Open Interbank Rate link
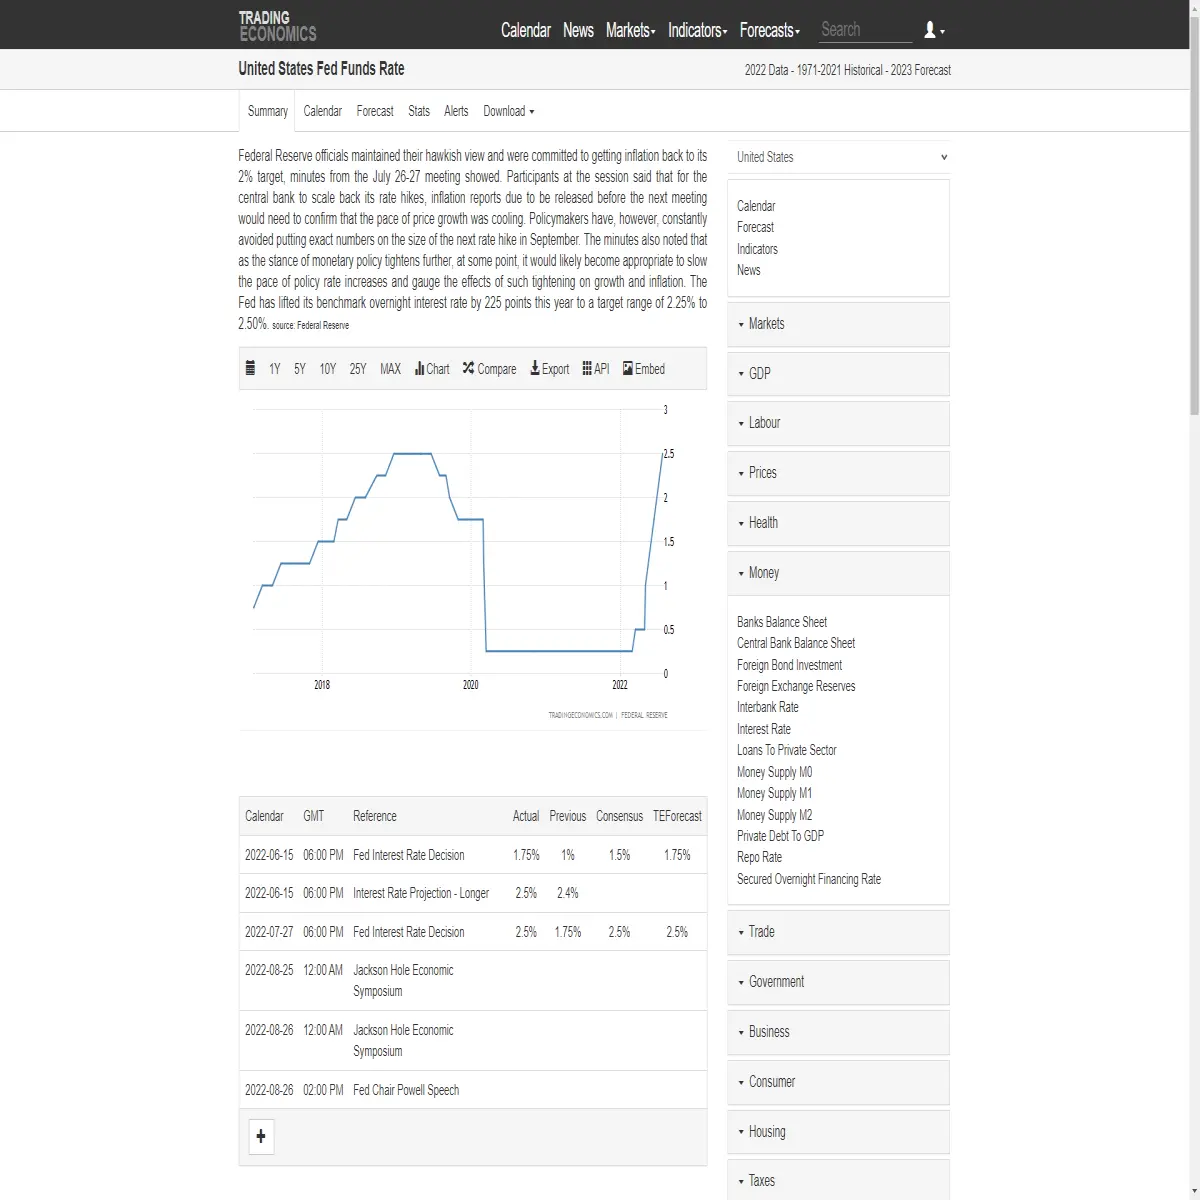This screenshot has width=1200, height=1200. coord(768,707)
